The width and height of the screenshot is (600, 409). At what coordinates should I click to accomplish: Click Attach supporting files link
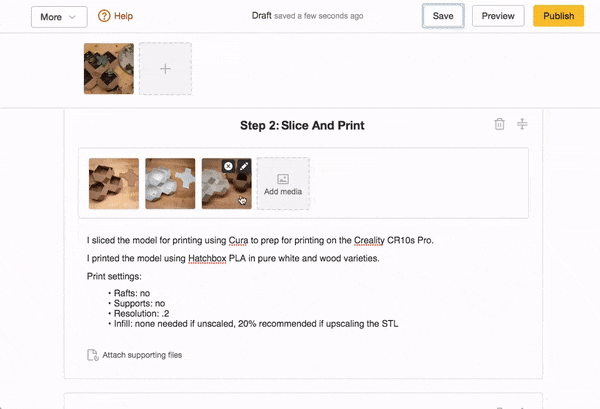point(141,355)
